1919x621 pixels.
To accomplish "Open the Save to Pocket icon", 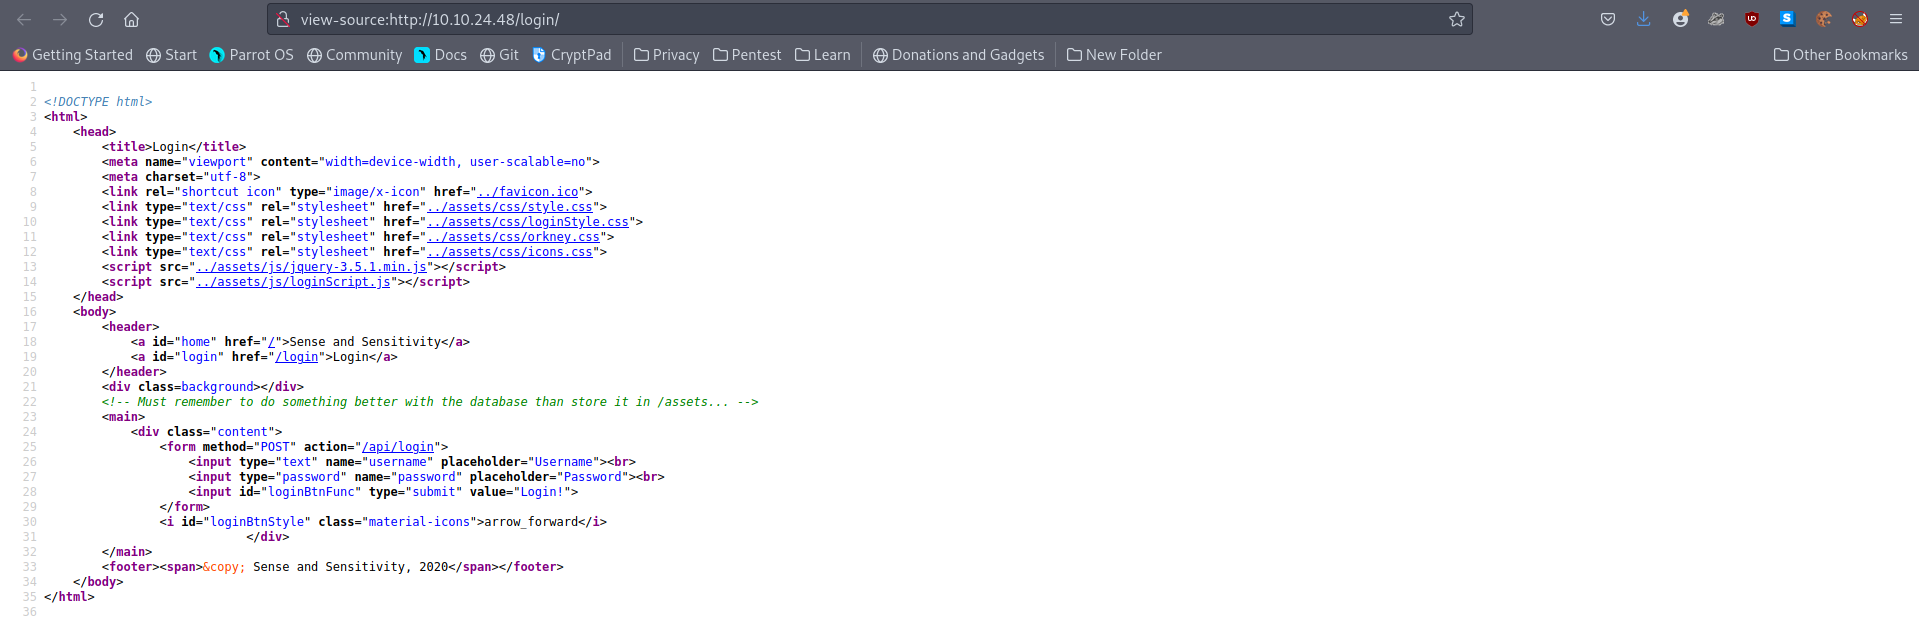I will coord(1608,19).
